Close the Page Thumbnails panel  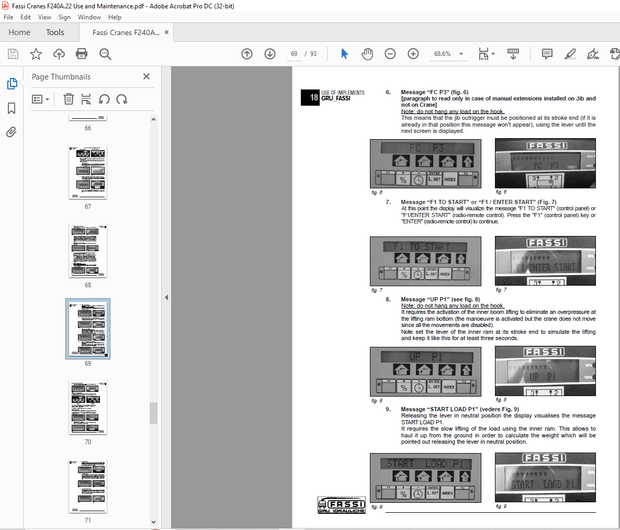click(146, 76)
